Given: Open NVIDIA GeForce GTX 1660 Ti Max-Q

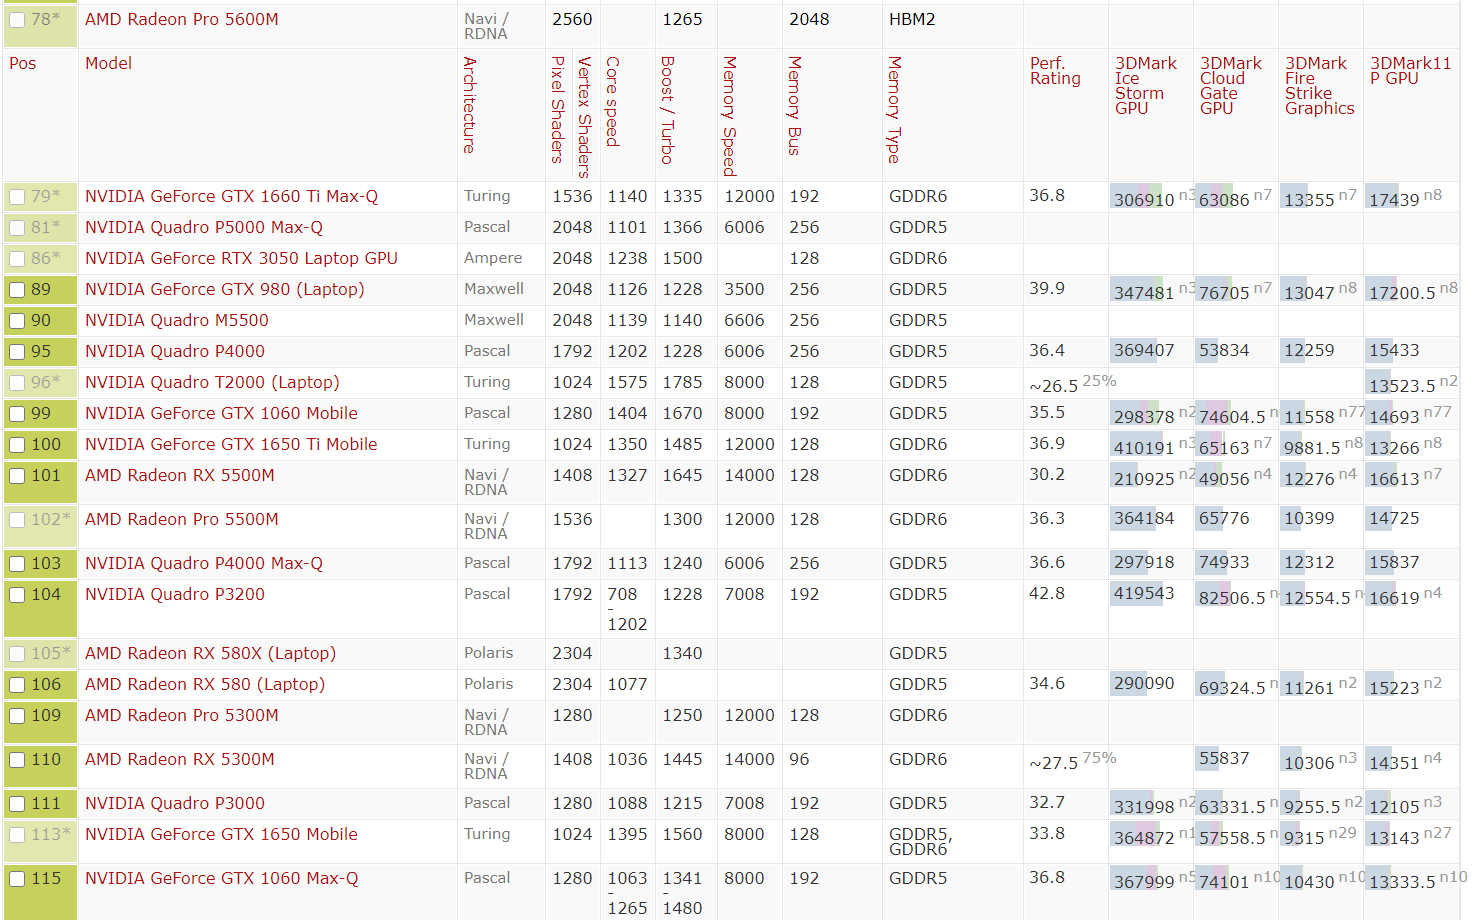Looking at the screenshot, I should tap(231, 196).
